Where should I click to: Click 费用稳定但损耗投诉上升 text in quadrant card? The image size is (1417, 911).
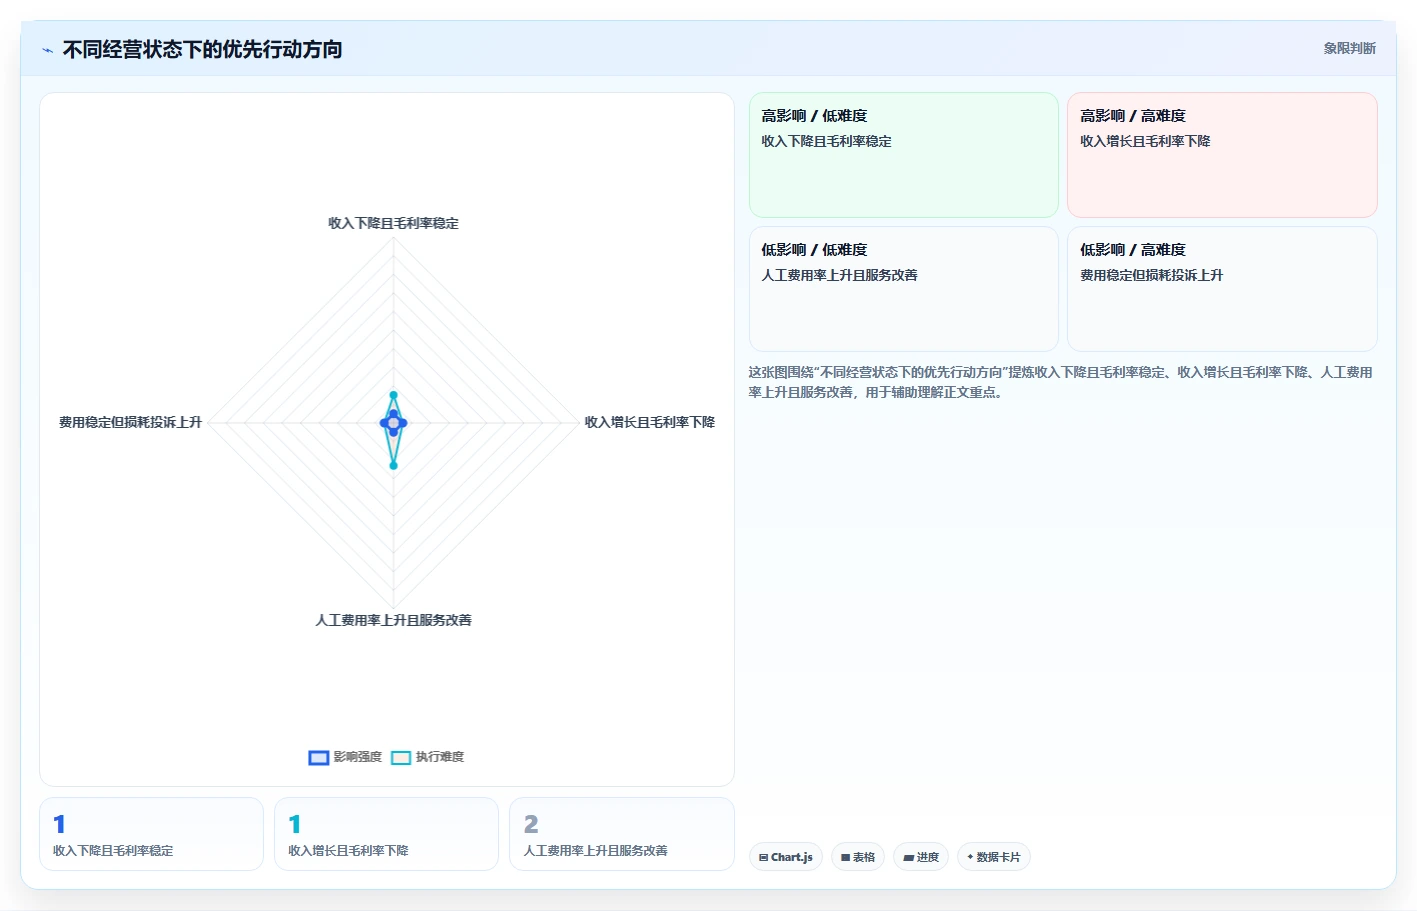pos(1151,275)
